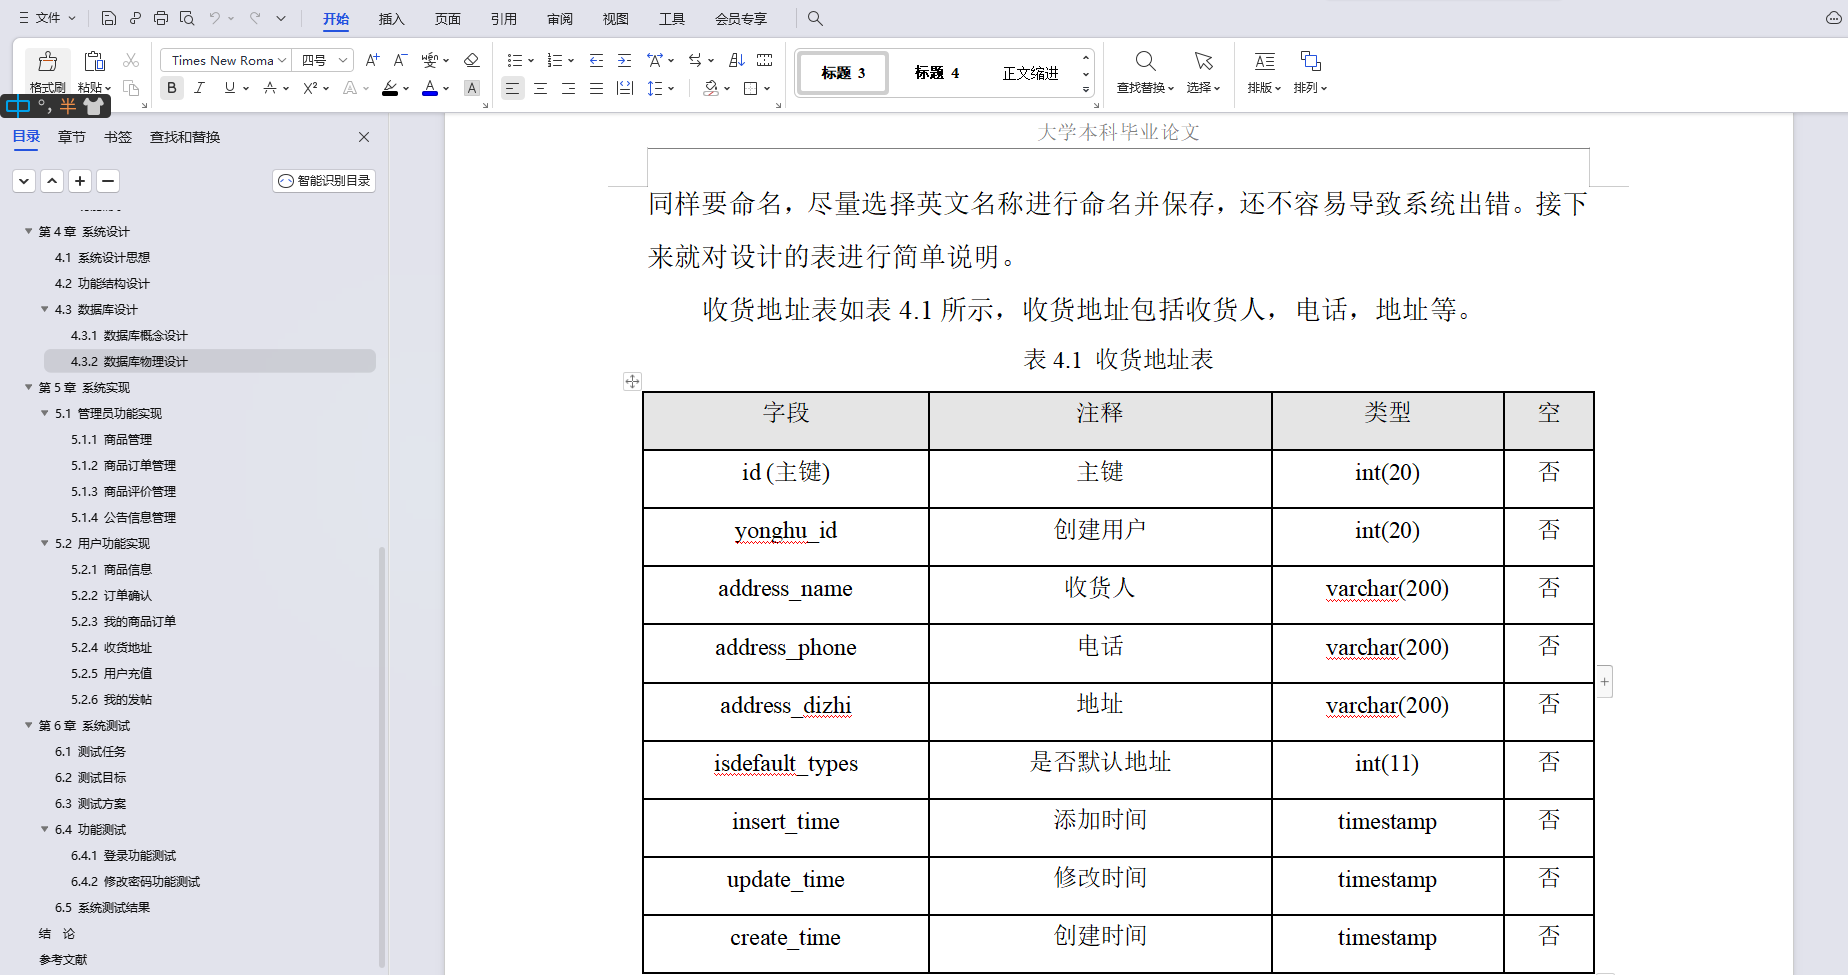The width and height of the screenshot is (1848, 975).
Task: Toggle bold formatting
Action: (171, 88)
